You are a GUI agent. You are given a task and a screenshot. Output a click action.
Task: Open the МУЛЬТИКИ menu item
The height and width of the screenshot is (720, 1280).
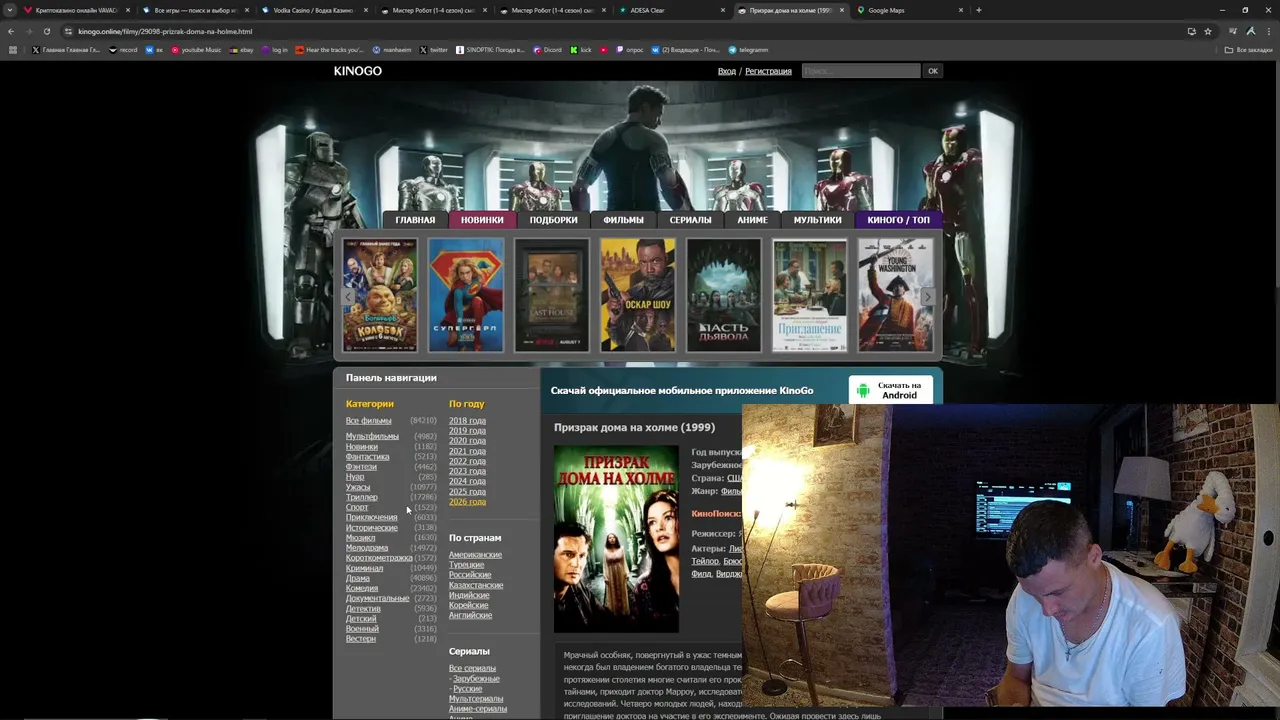(817, 220)
